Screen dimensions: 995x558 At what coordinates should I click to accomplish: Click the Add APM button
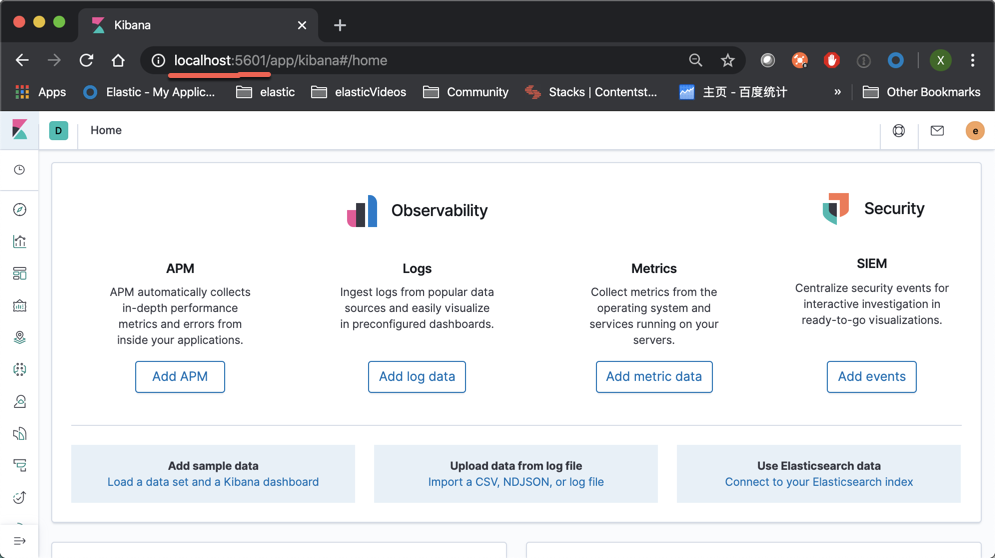coord(180,377)
